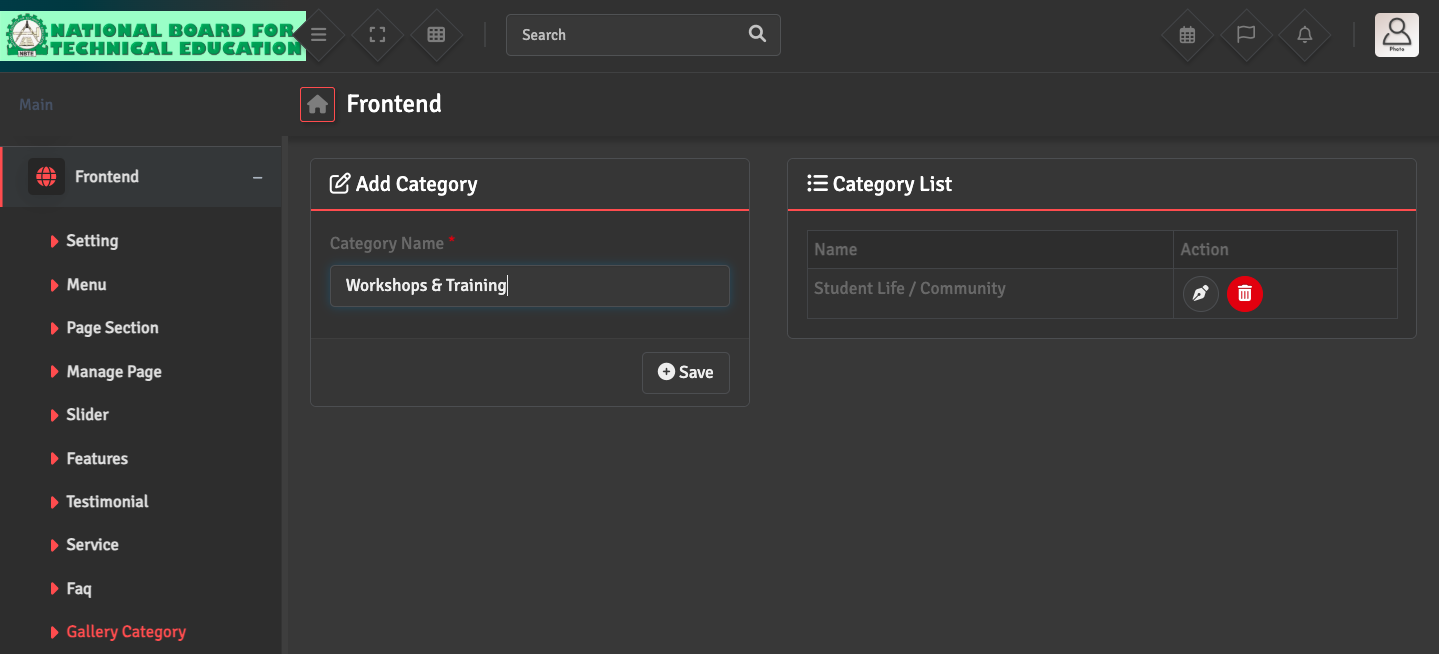This screenshot has width=1439, height=654.
Task: Open Testimonial in the sidebar menu
Action: tap(107, 502)
